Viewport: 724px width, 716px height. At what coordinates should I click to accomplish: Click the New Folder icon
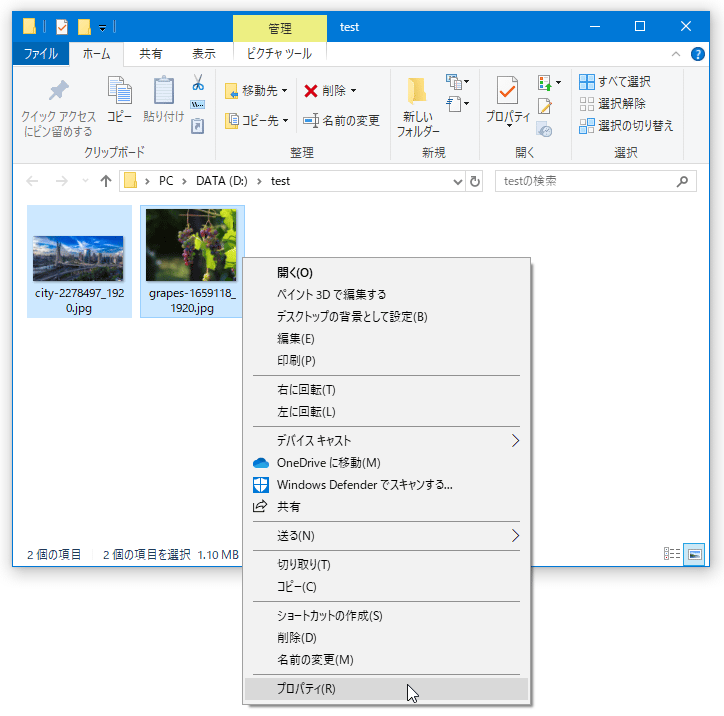417,90
